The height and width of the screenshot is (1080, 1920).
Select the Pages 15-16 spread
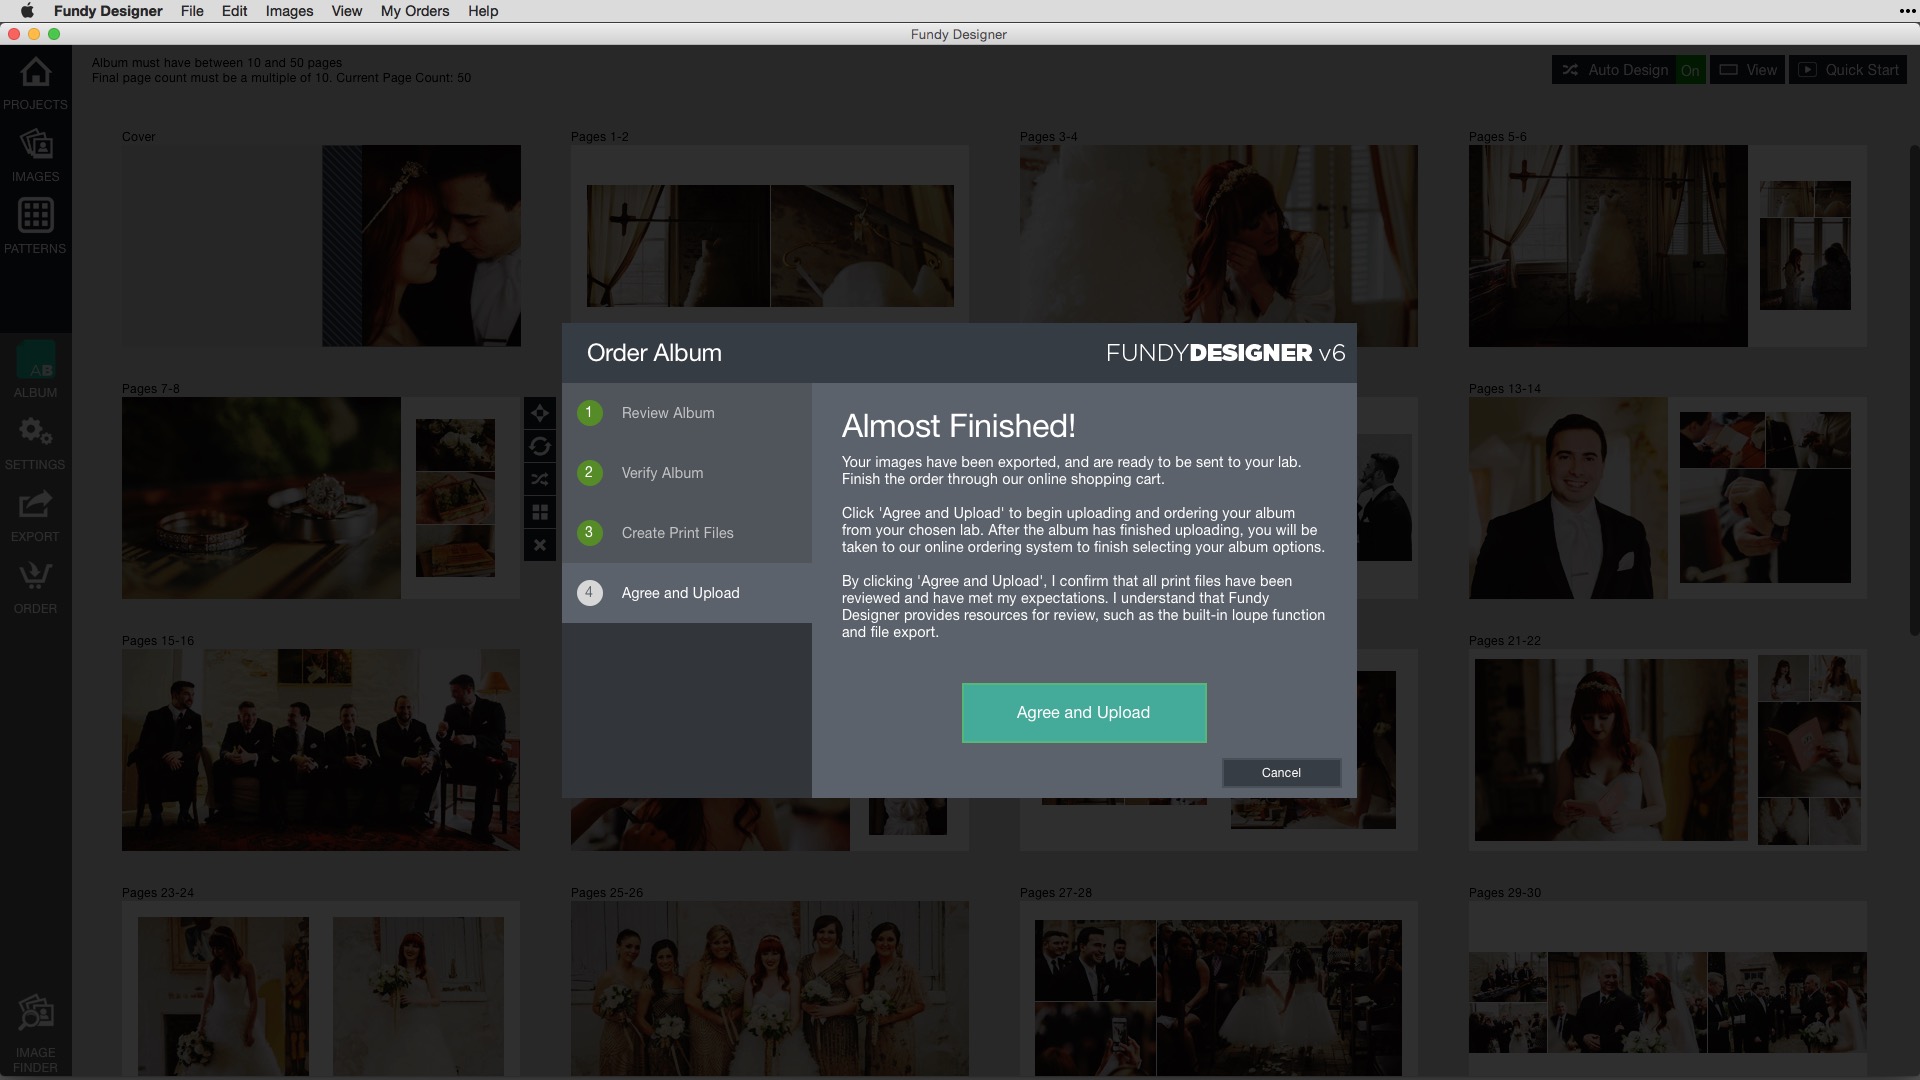point(321,750)
